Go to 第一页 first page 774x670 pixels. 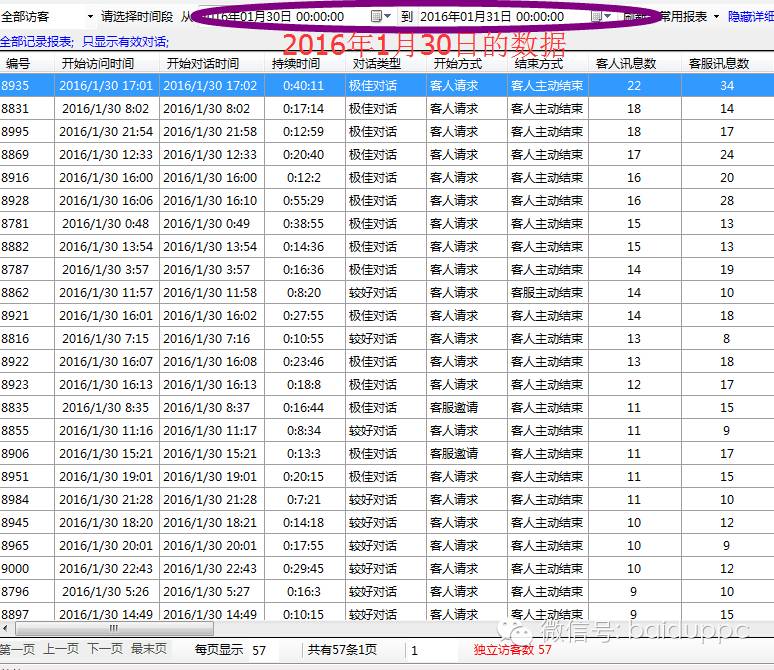17,649
